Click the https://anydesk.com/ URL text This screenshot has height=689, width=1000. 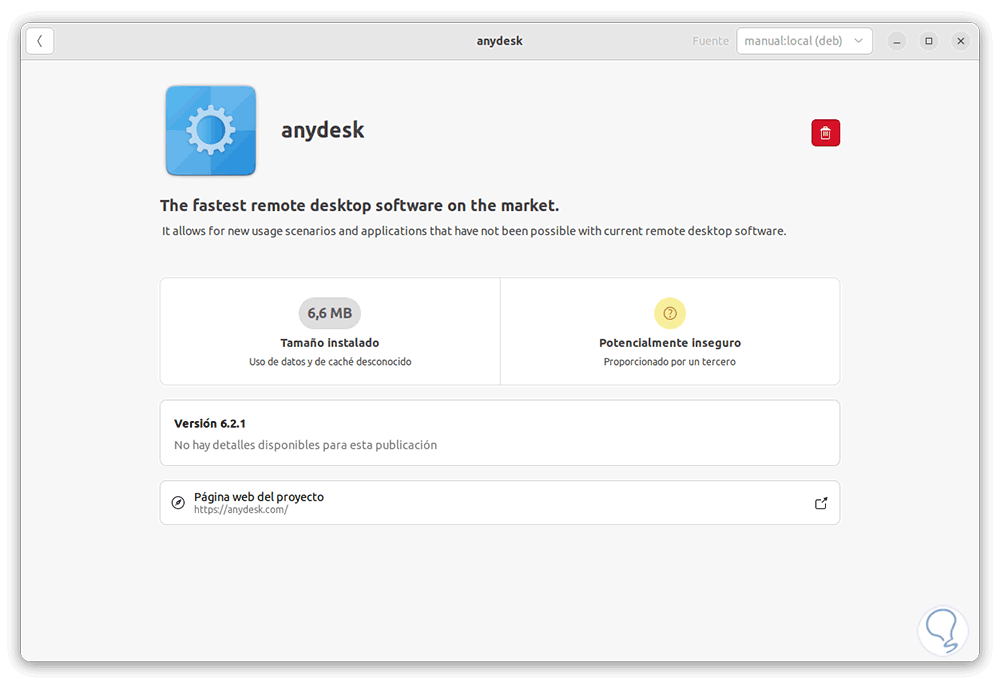click(241, 510)
